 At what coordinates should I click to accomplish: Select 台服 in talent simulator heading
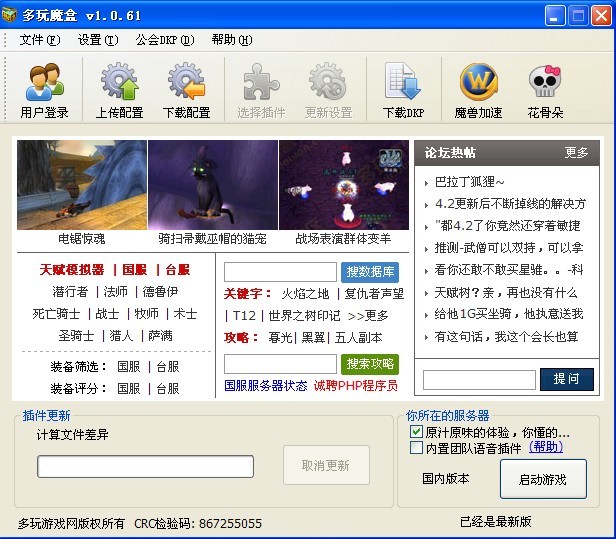(x=178, y=270)
